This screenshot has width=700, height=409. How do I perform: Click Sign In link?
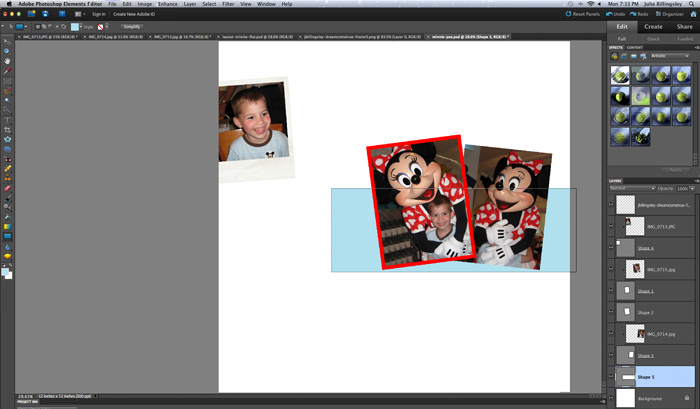coord(99,14)
